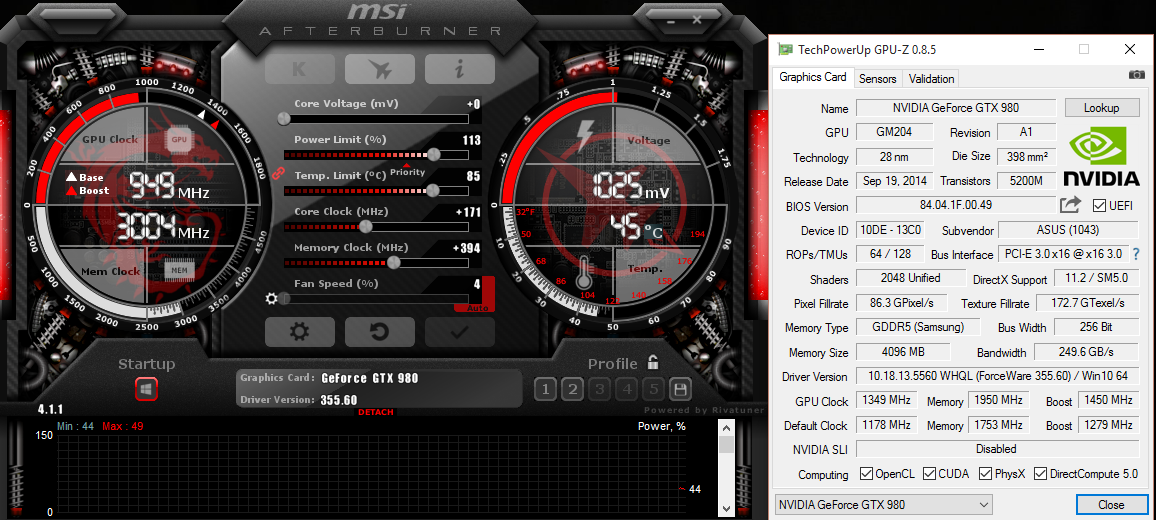Apply settings with the checkmark button
This screenshot has width=1156, height=520.
click(x=459, y=332)
